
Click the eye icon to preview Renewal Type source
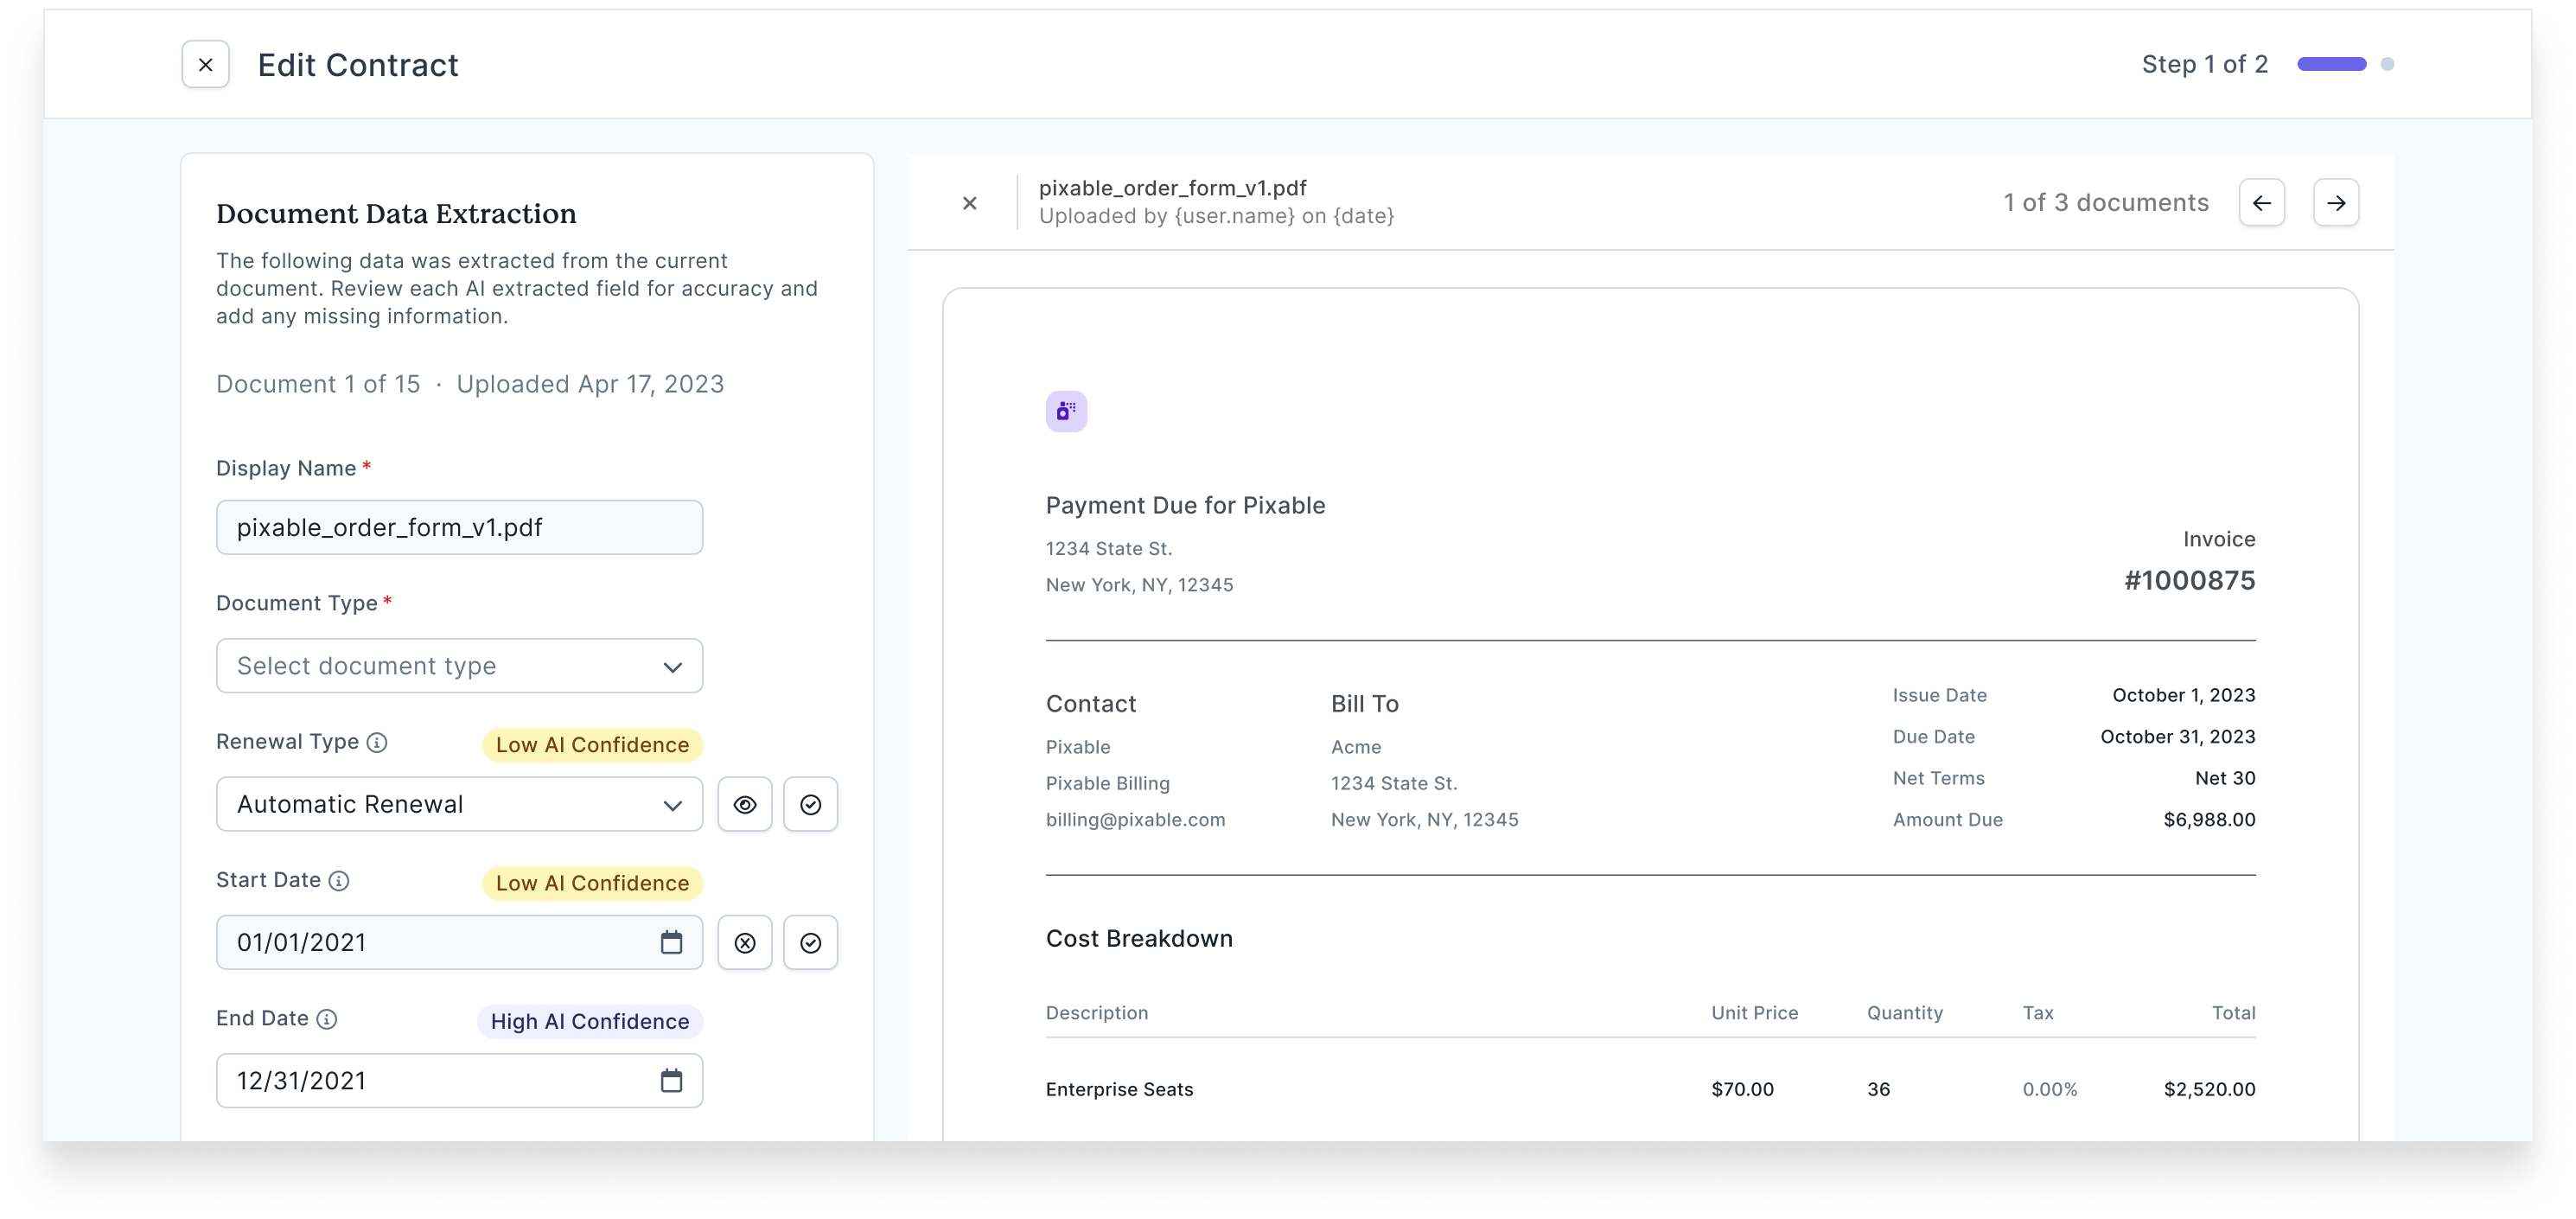[745, 804]
